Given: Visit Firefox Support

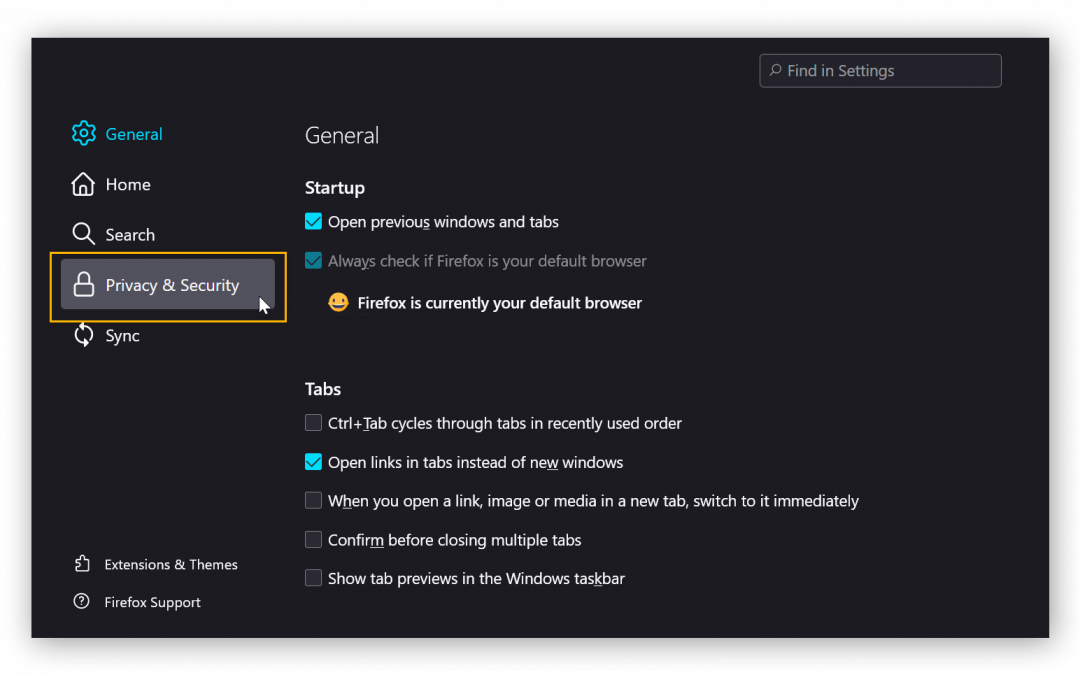Looking at the screenshot, I should click(152, 601).
